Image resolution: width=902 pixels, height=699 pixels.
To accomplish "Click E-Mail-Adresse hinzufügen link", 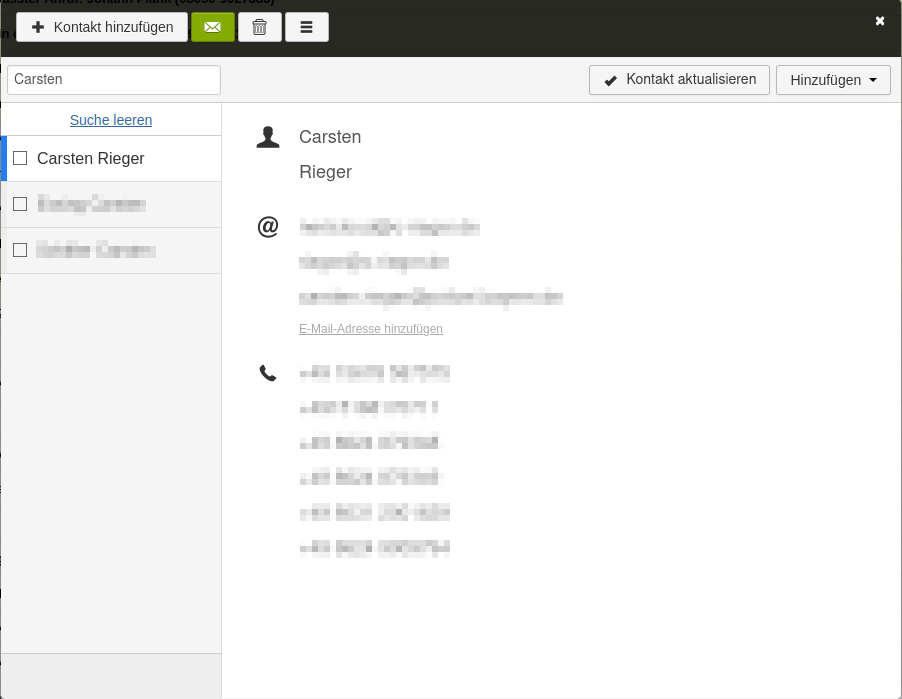I will click(x=371, y=329).
